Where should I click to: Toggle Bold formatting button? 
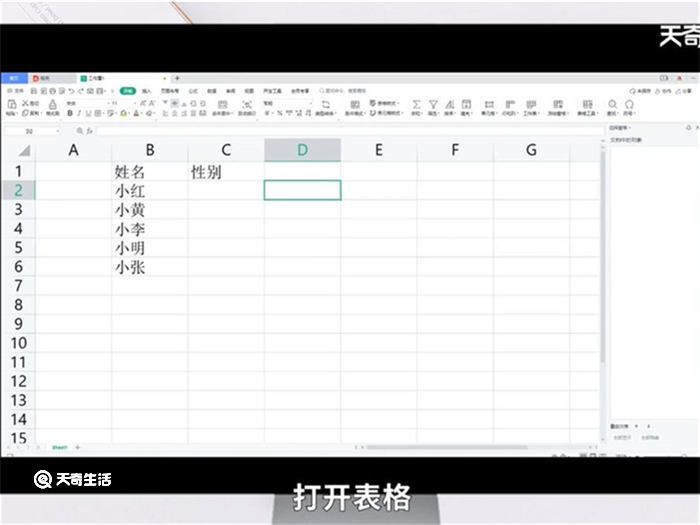[69, 114]
